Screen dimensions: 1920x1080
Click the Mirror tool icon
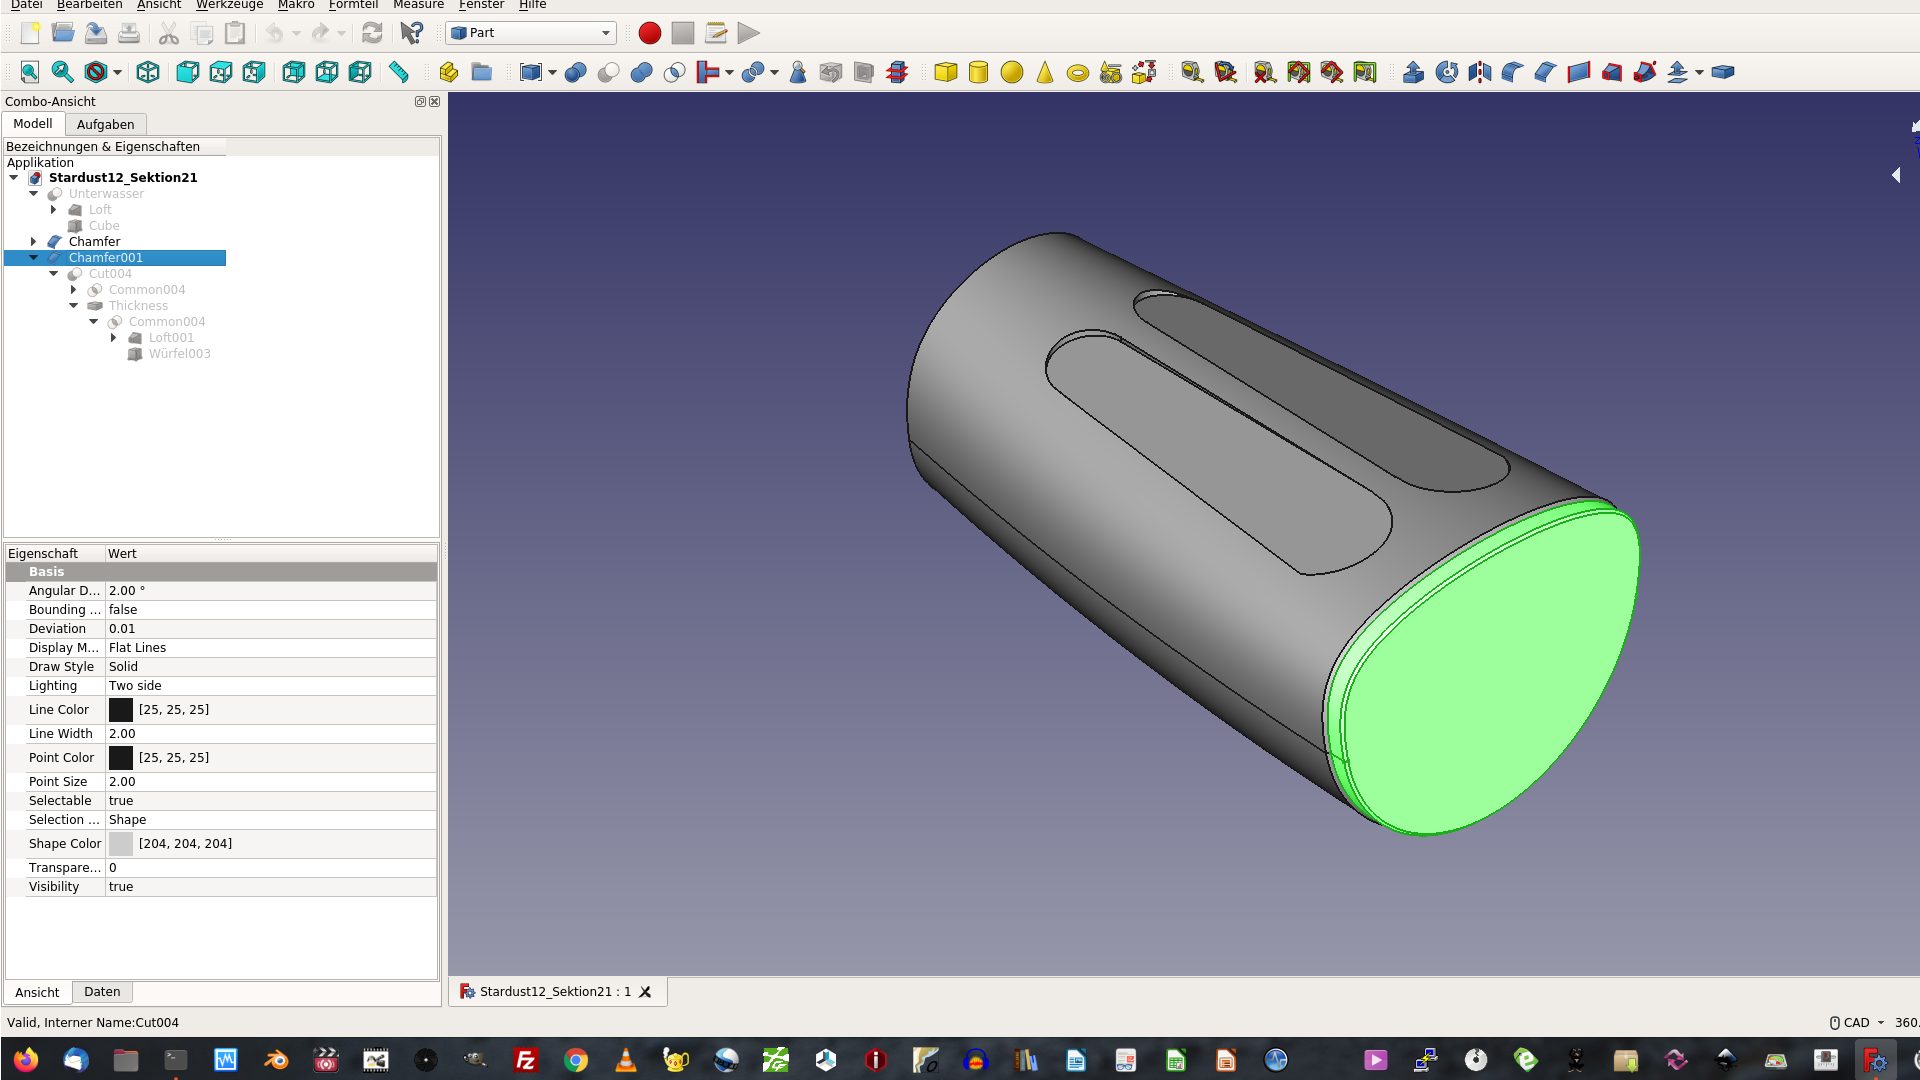coord(1479,72)
